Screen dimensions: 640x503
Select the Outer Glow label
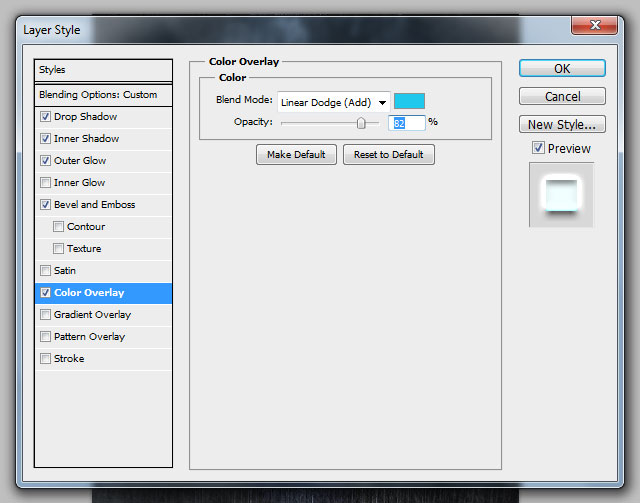[80, 161]
